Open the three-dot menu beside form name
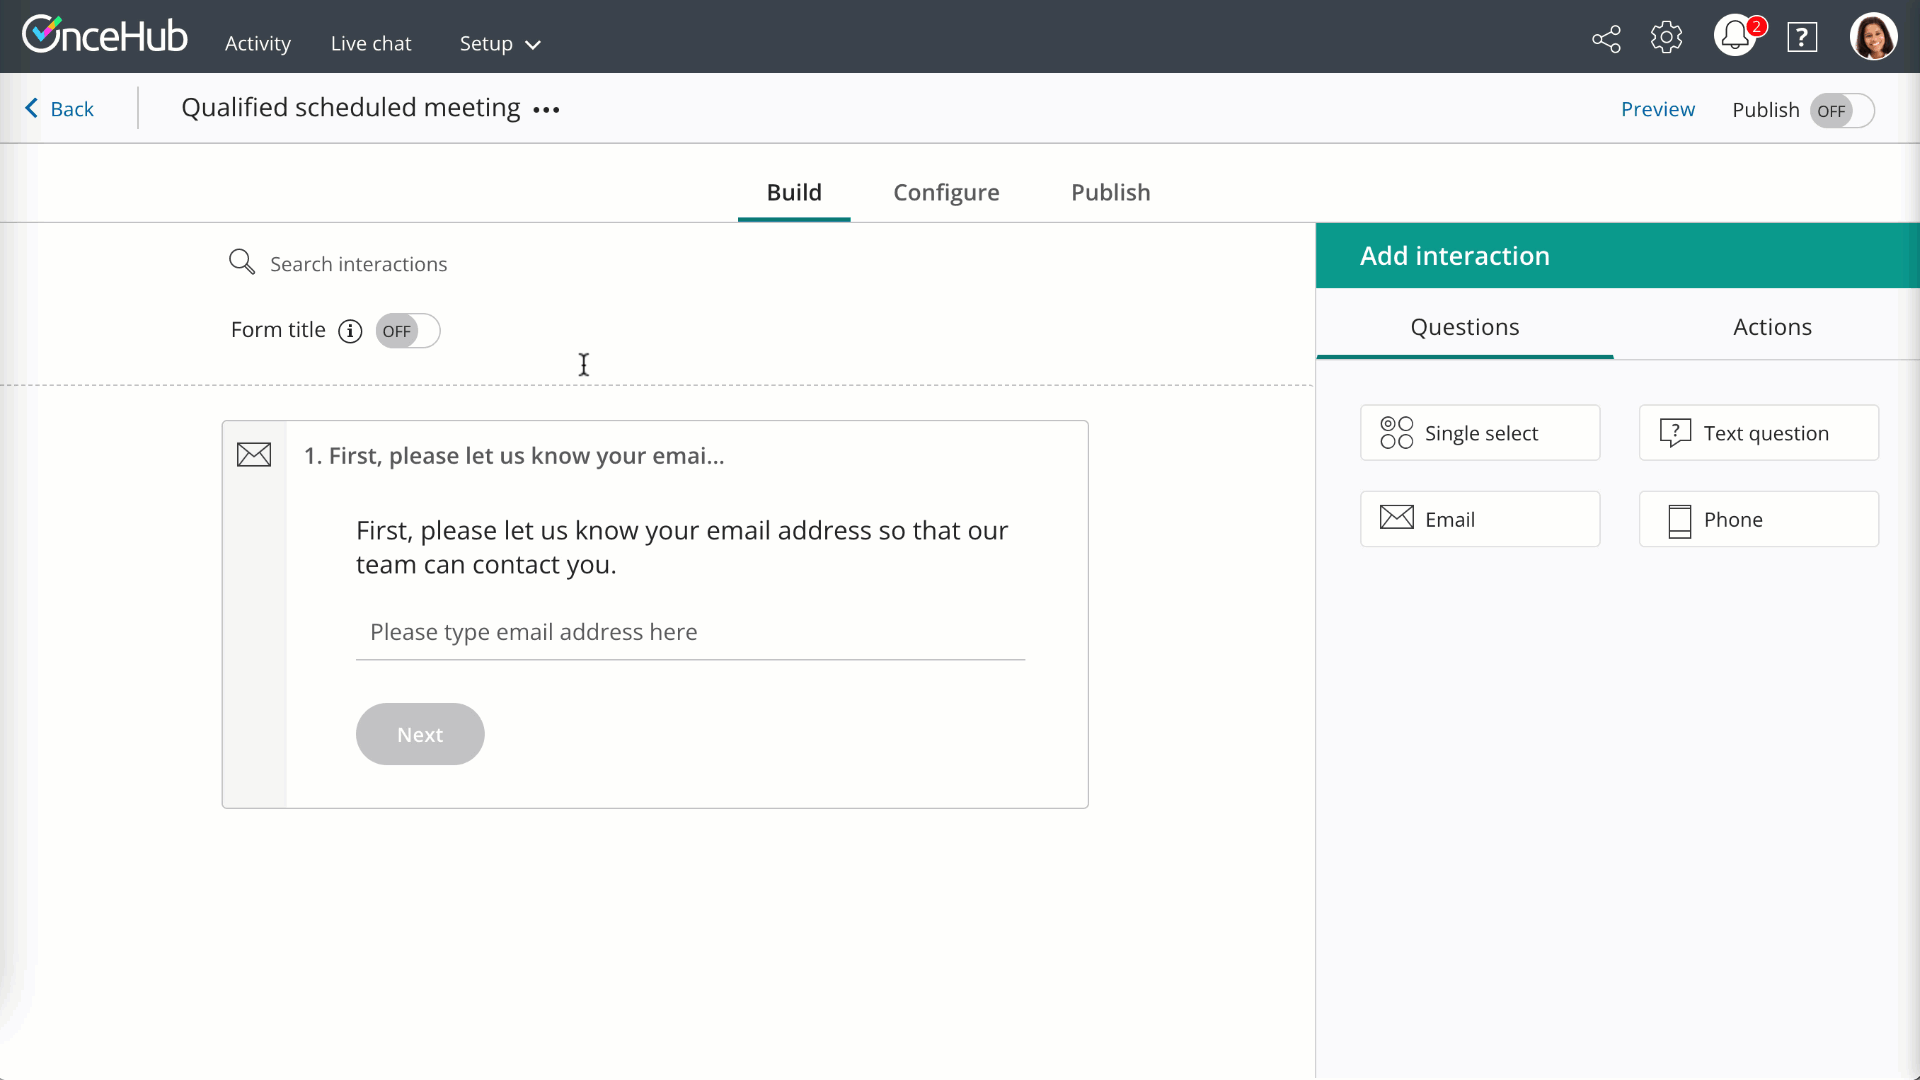 (546, 110)
